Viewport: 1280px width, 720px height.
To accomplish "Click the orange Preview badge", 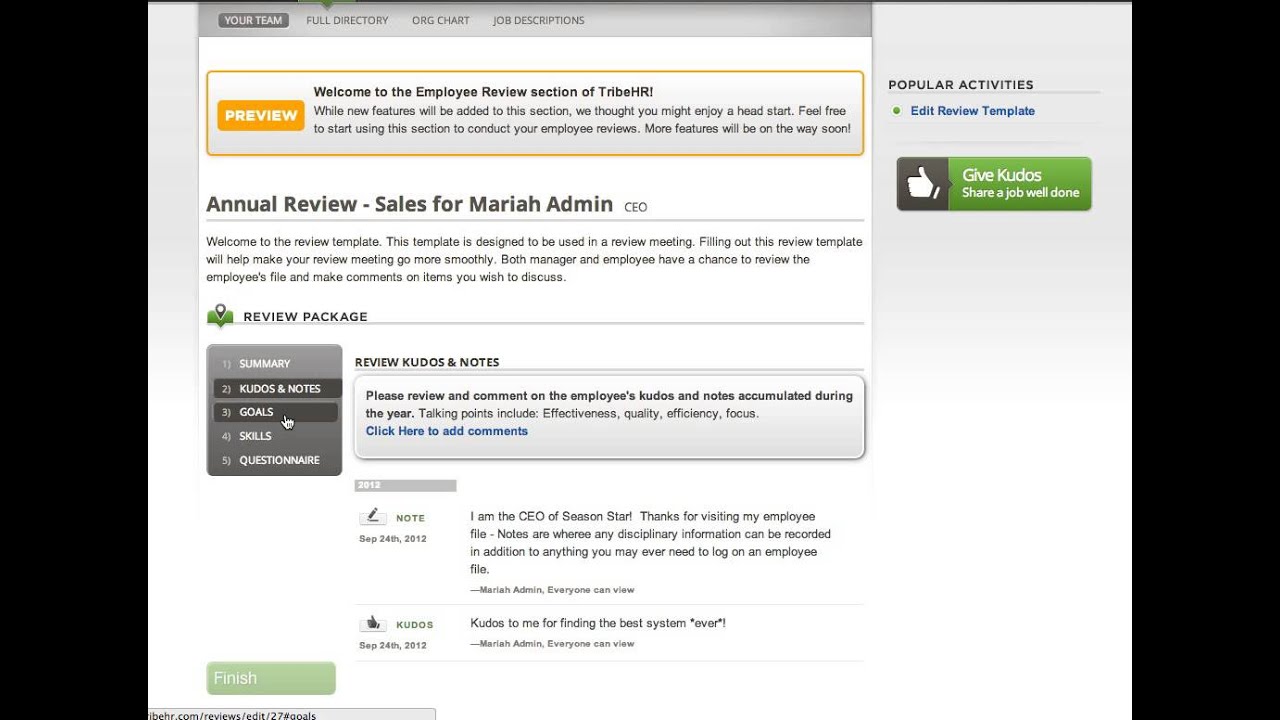I will click(260, 115).
